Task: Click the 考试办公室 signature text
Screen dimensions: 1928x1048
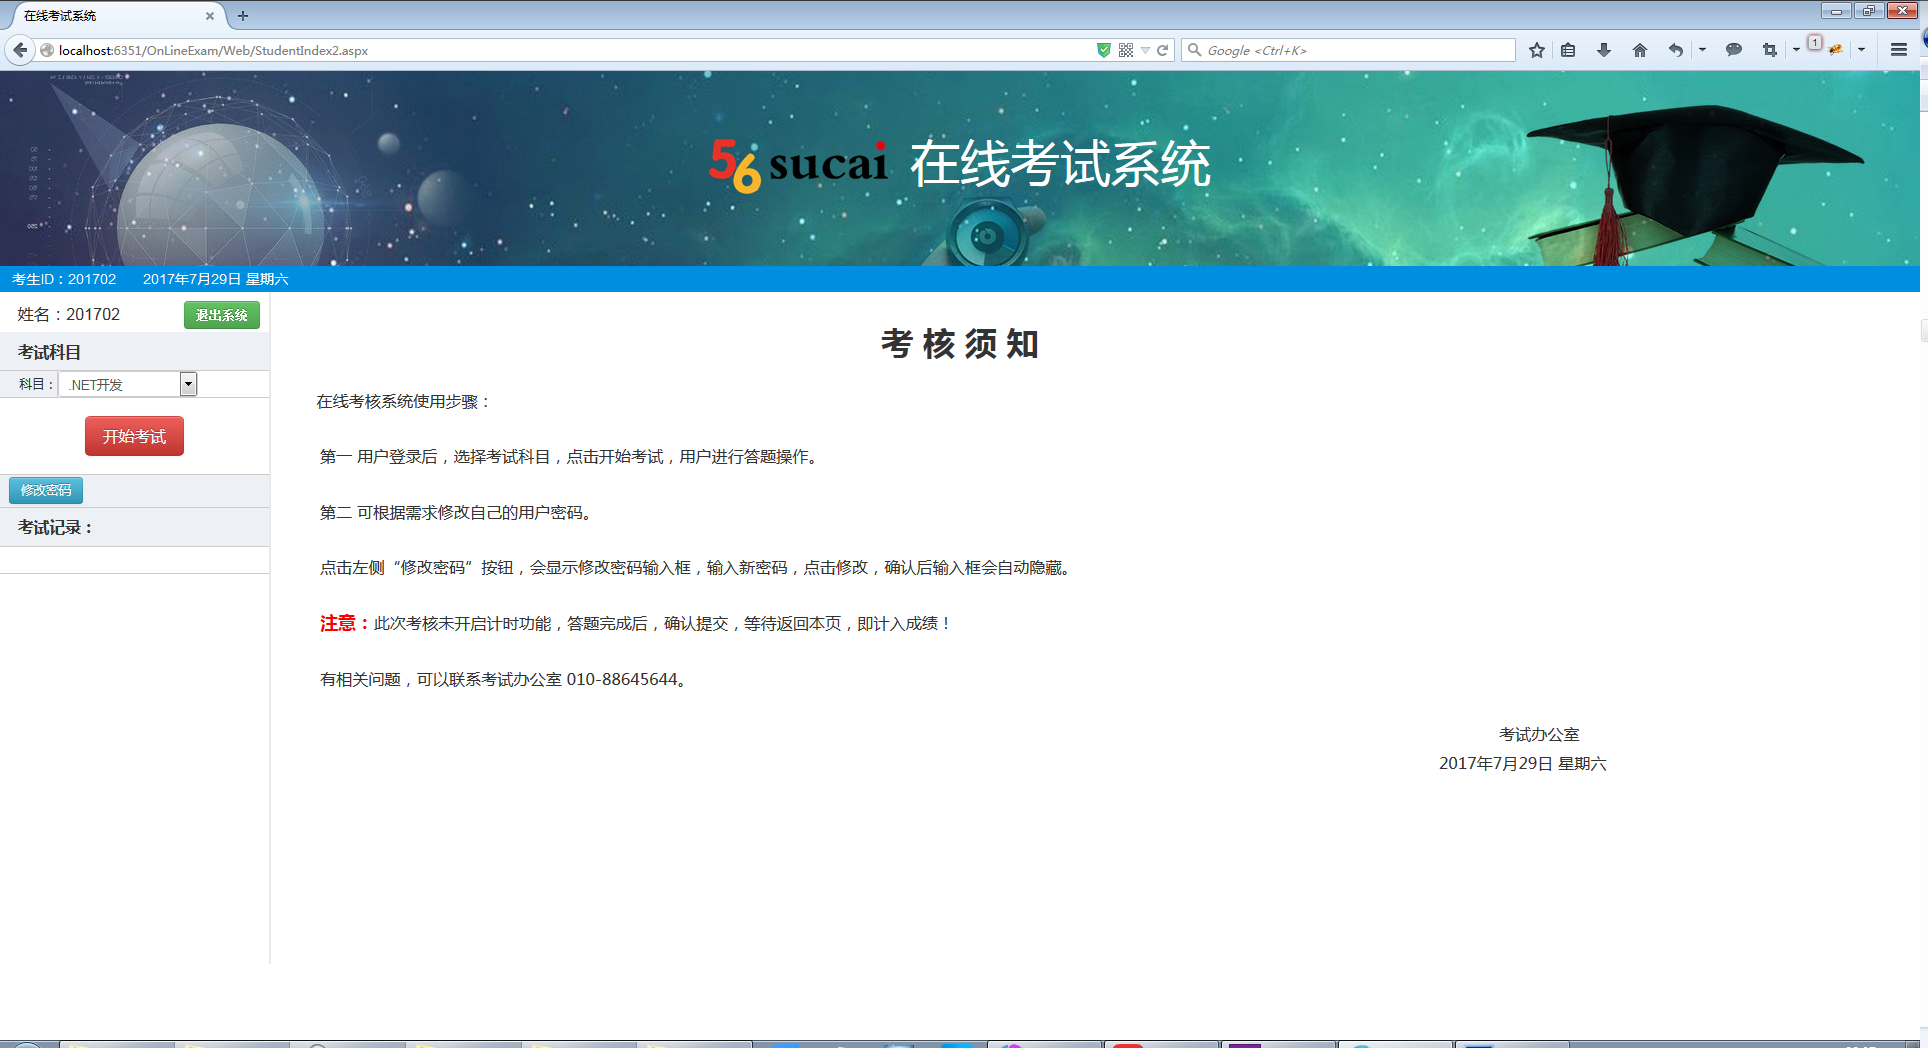Action: click(x=1539, y=734)
